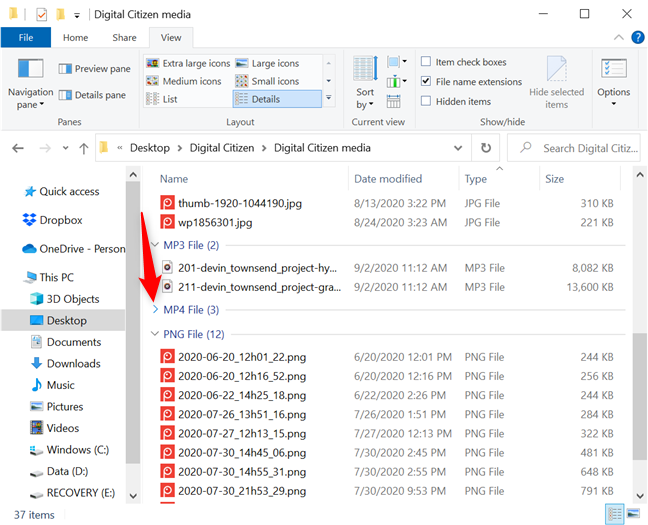
Task: Open Dropbox in navigation pane
Action: (52, 220)
